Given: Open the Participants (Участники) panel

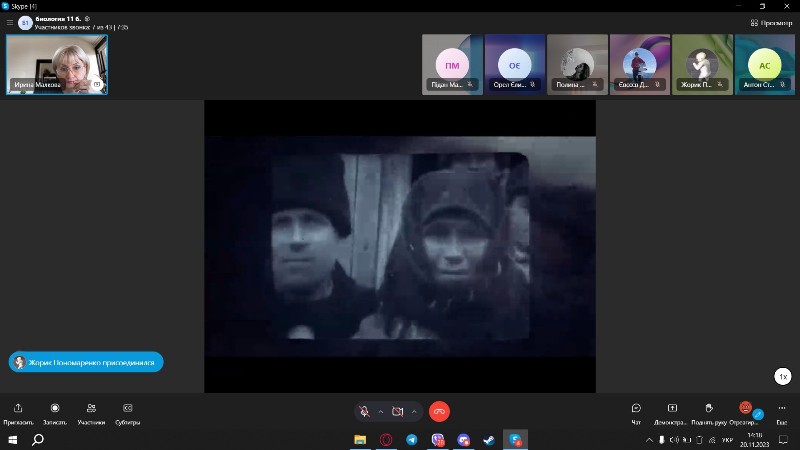Looking at the screenshot, I should pos(91,413).
